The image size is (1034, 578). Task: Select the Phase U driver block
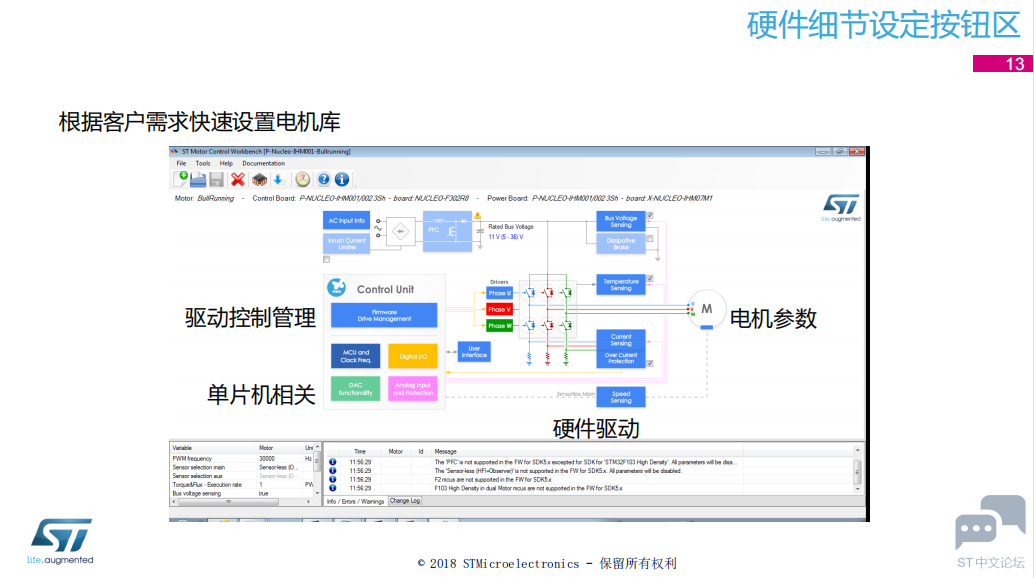[499, 293]
